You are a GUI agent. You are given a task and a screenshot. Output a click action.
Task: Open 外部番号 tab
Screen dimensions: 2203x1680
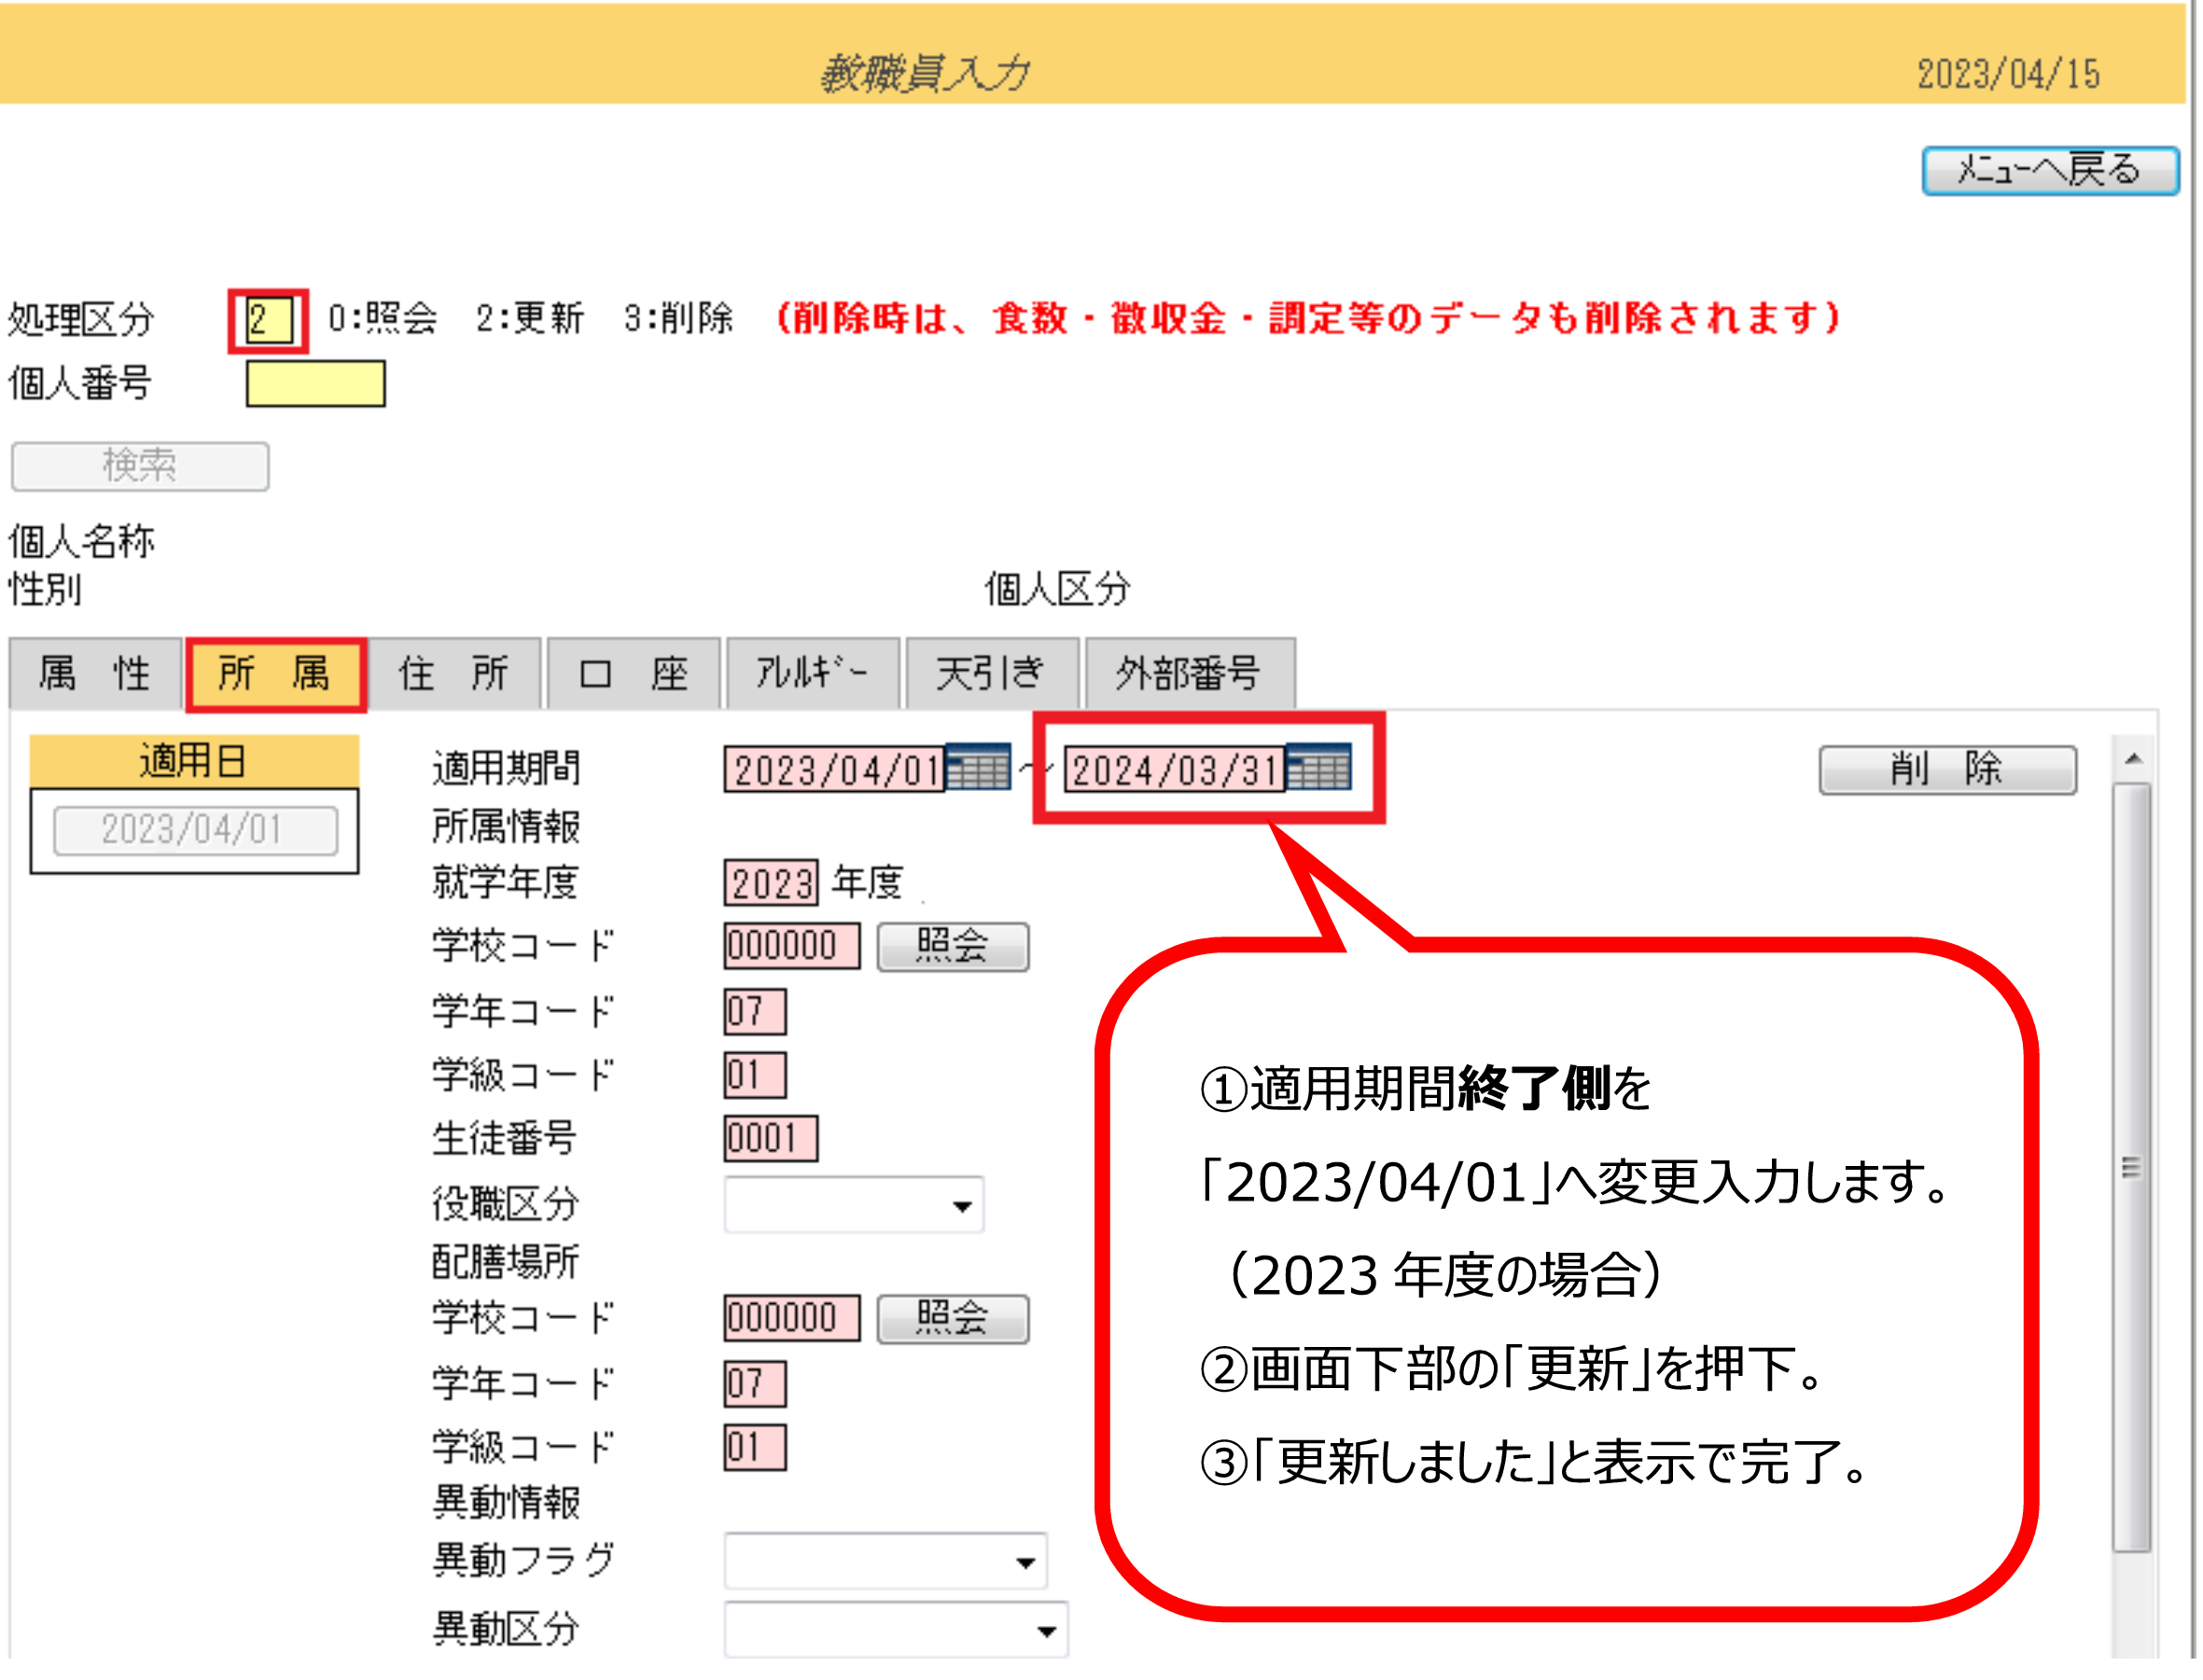(x=1189, y=673)
